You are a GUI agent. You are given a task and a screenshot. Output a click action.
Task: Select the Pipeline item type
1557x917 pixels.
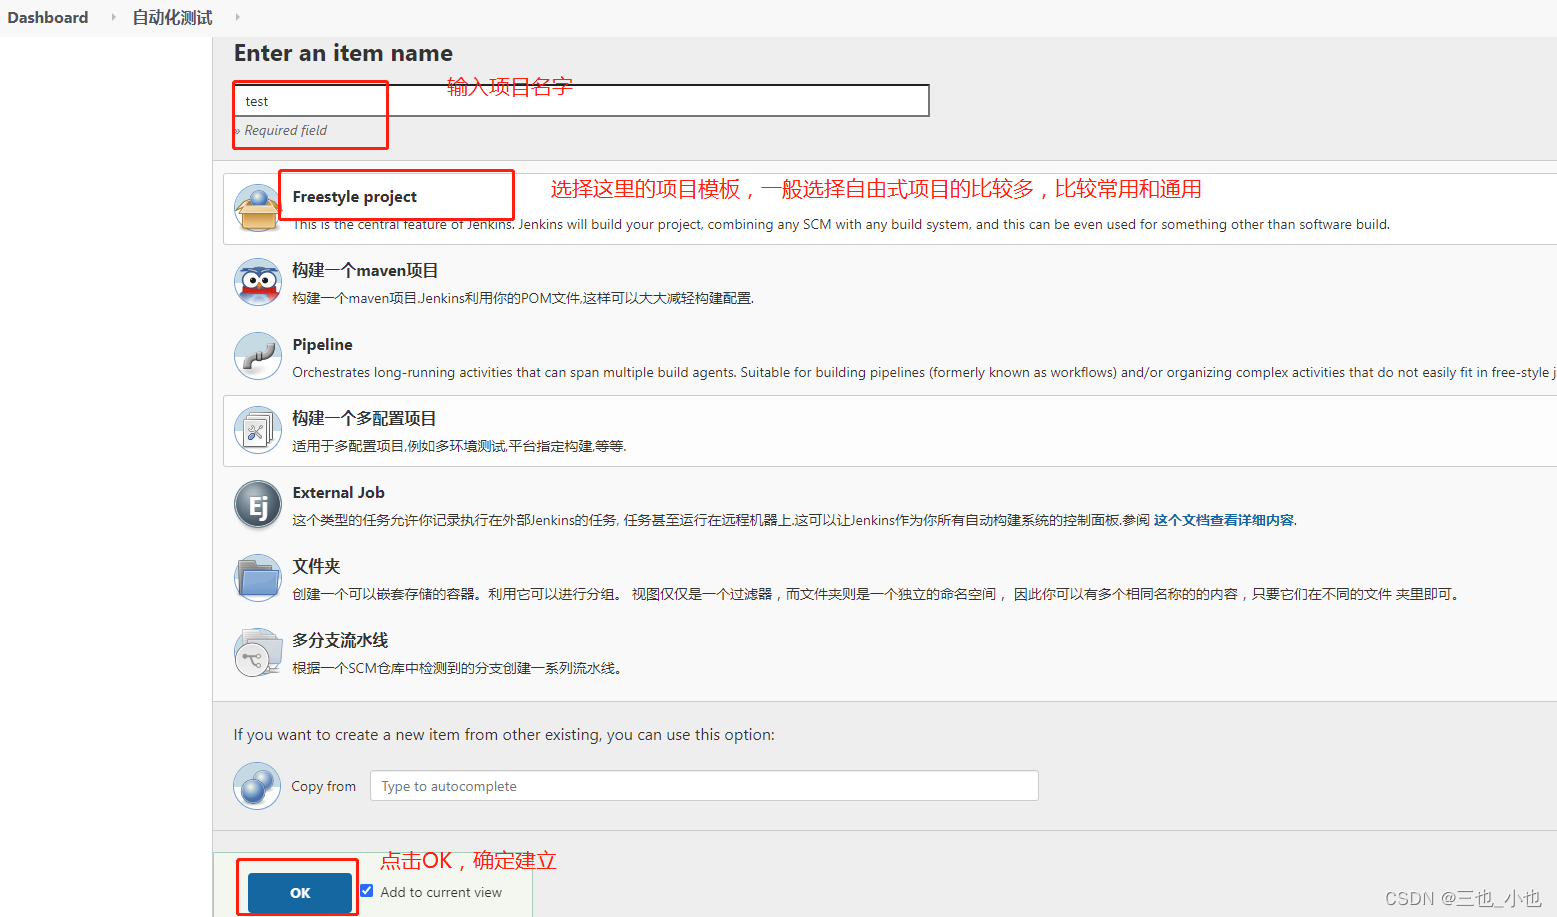point(322,344)
